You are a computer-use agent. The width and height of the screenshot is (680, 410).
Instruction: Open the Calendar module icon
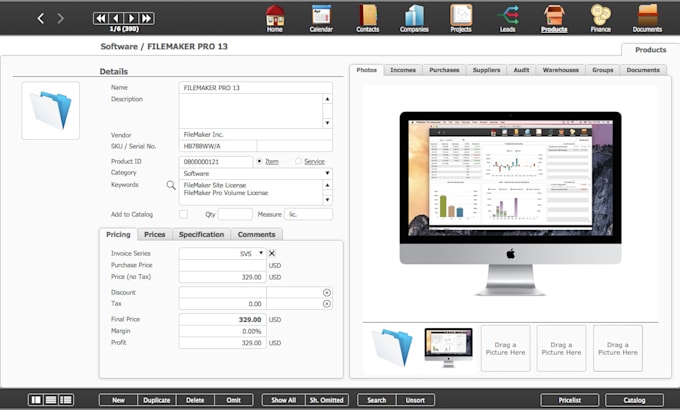coord(321,18)
